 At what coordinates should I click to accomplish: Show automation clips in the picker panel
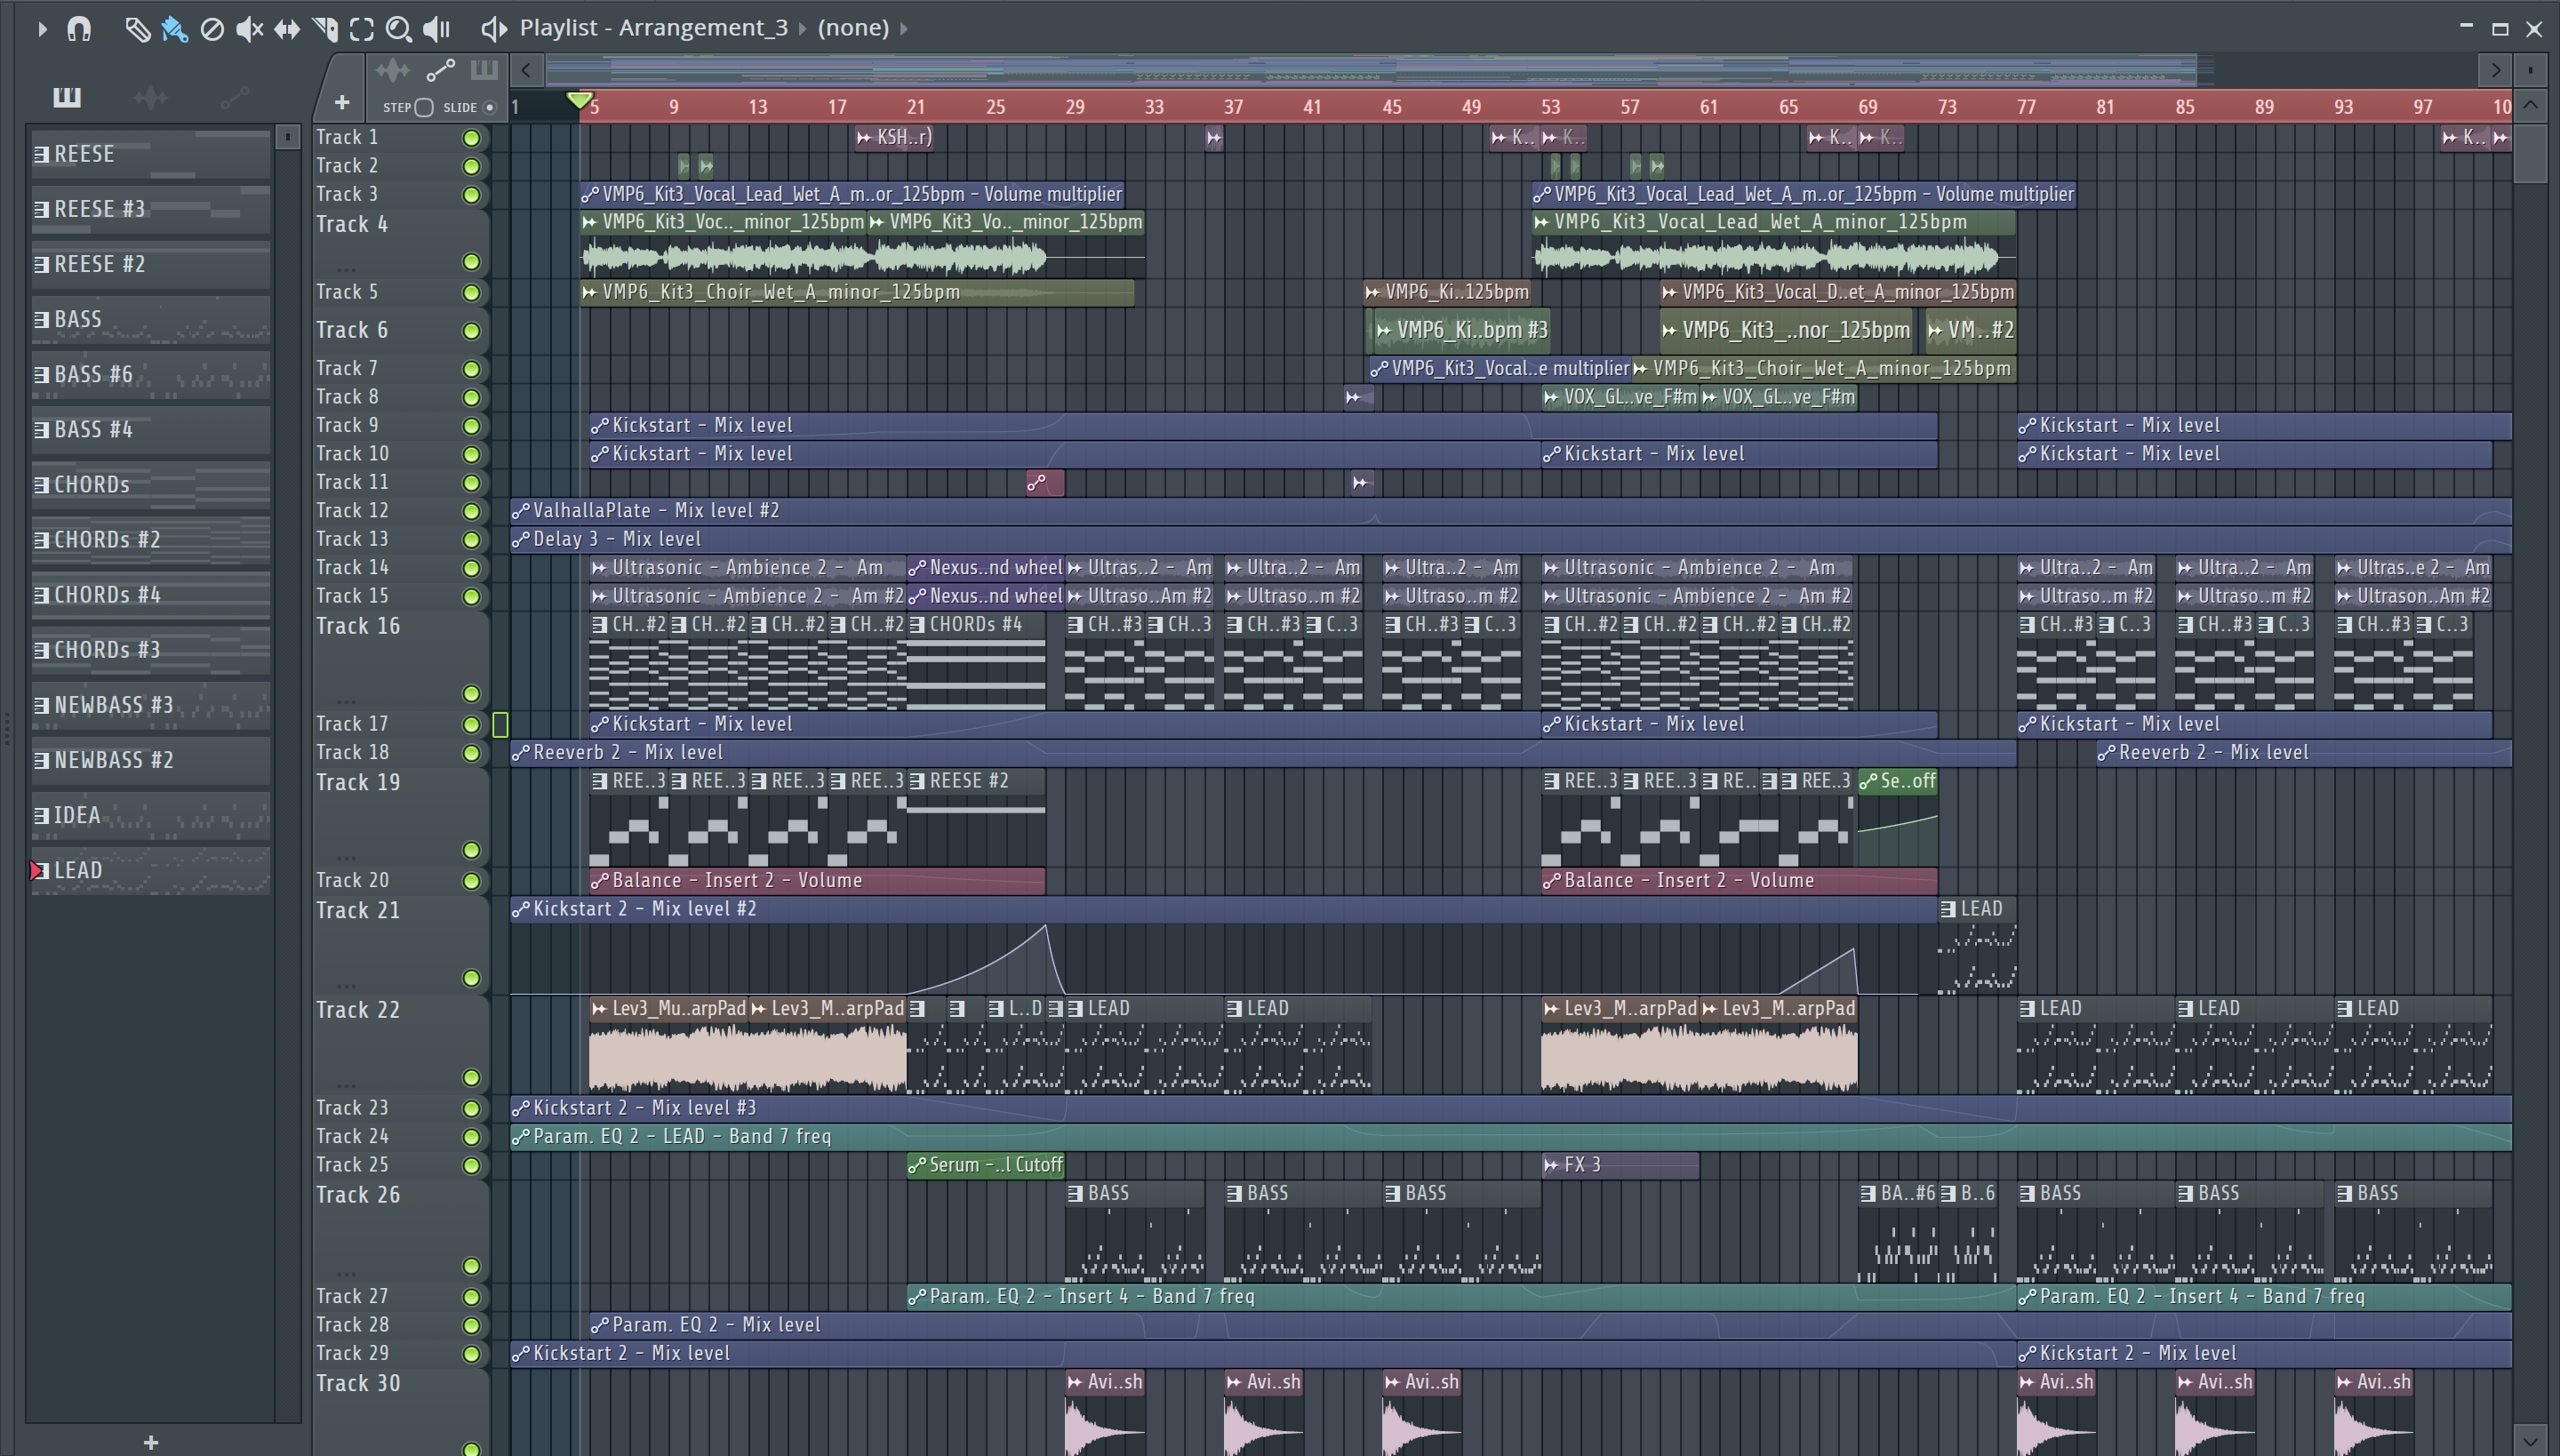pyautogui.click(x=234, y=97)
